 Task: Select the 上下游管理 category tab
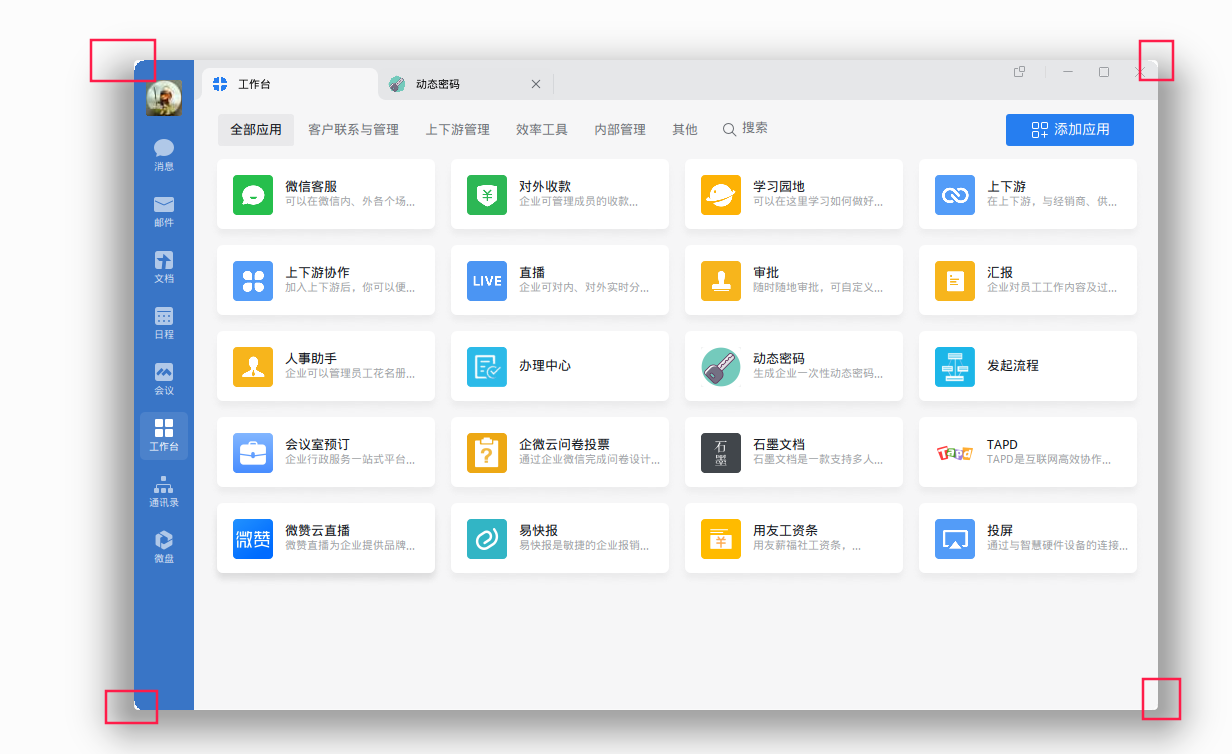458,130
